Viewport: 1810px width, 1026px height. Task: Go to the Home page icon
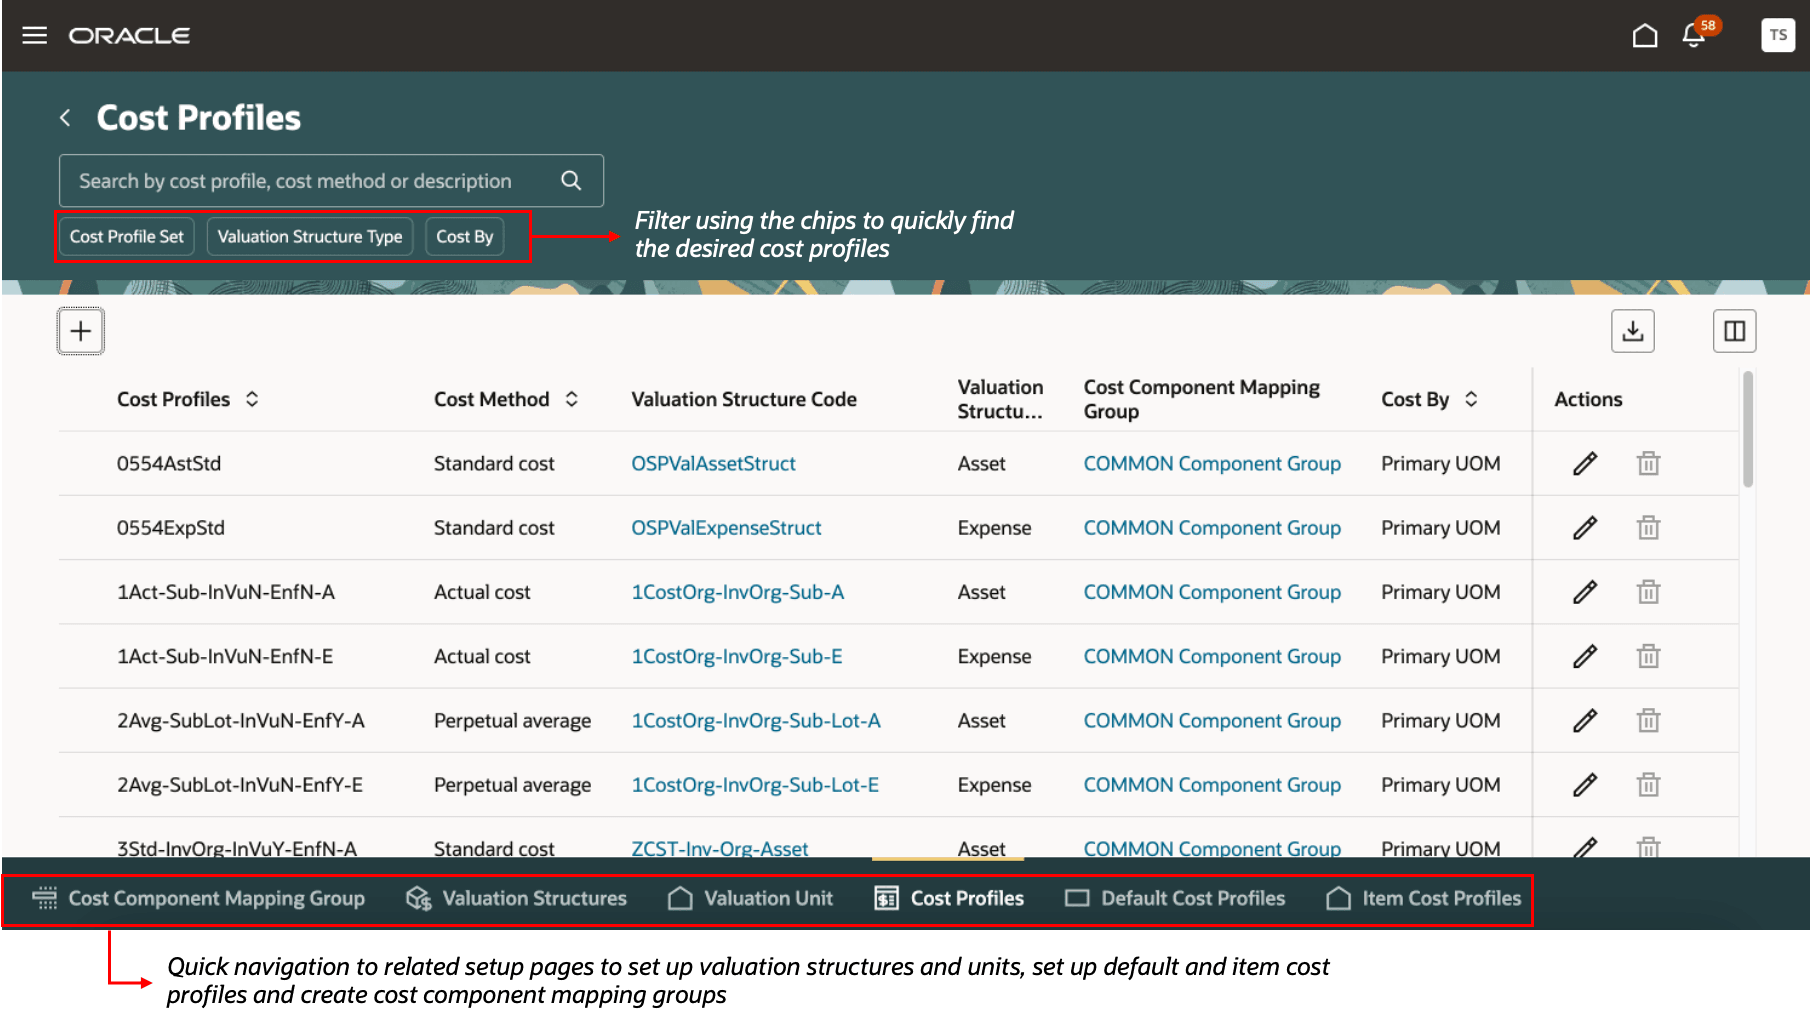(x=1644, y=36)
